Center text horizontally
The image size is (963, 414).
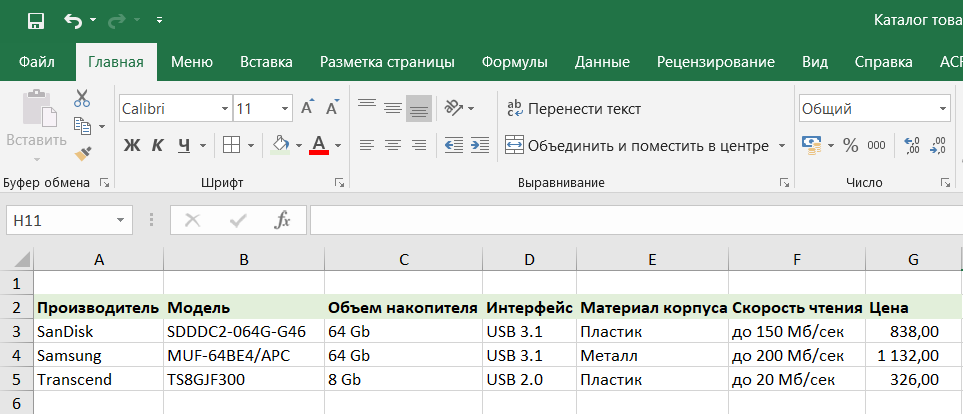(x=392, y=146)
